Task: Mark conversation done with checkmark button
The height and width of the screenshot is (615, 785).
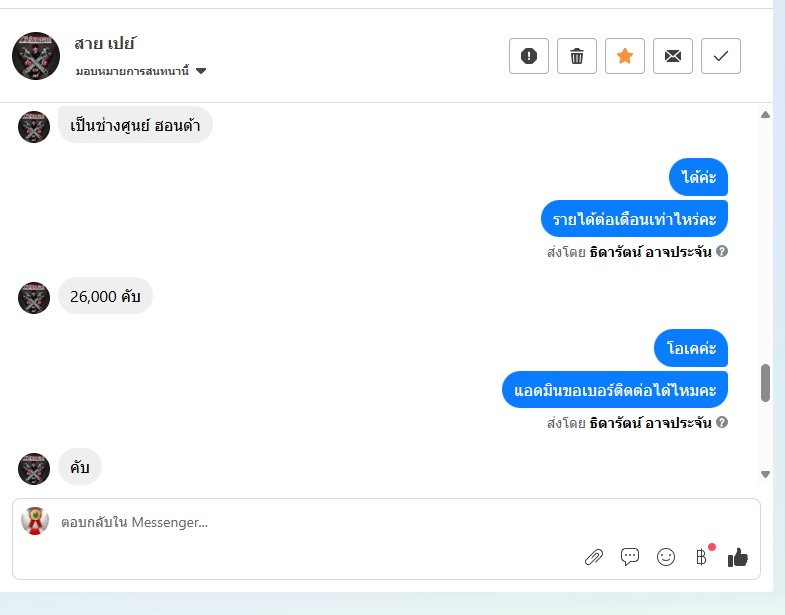Action: pos(721,56)
